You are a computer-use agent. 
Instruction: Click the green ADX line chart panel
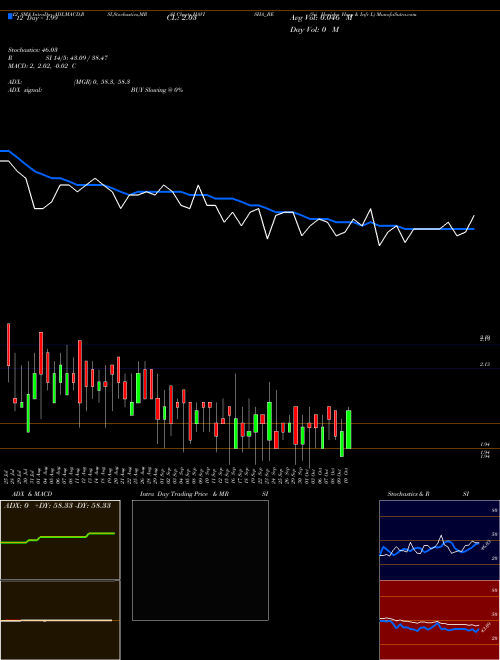click(60, 540)
